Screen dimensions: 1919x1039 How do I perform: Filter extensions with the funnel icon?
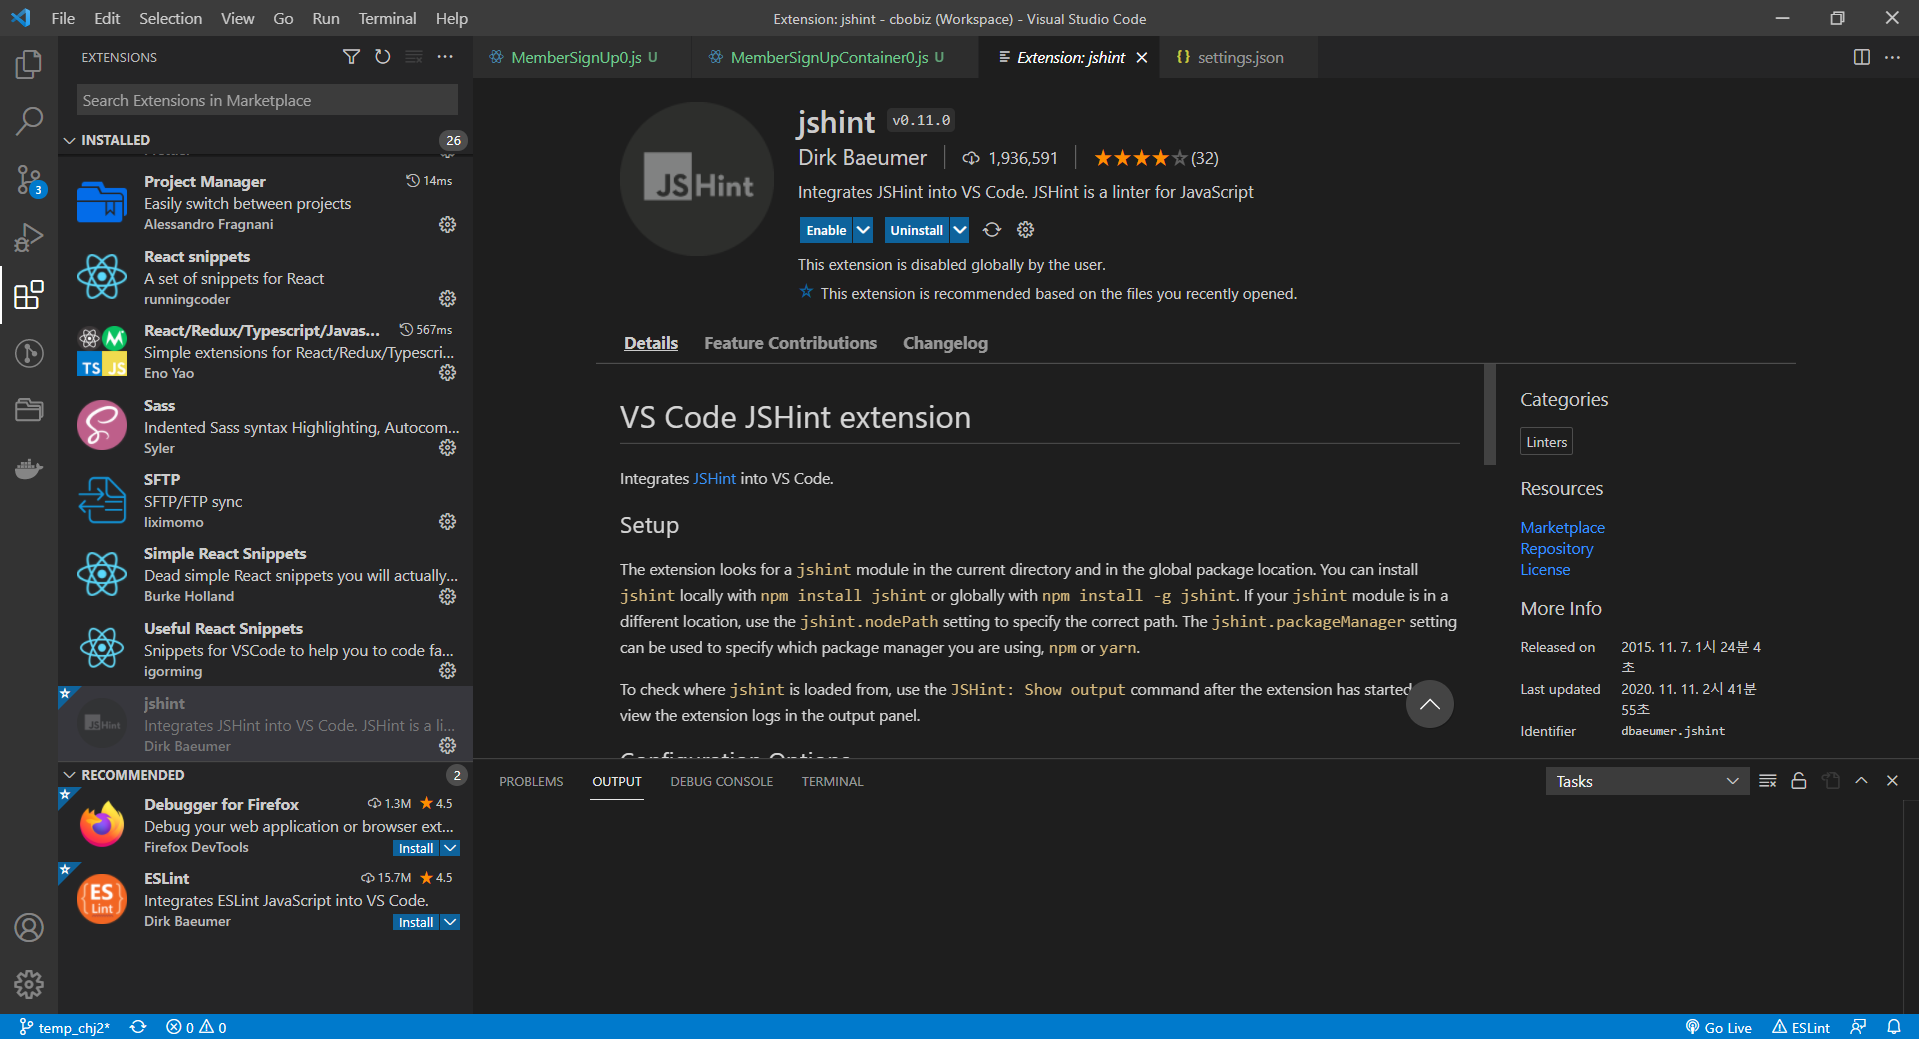pyautogui.click(x=351, y=57)
